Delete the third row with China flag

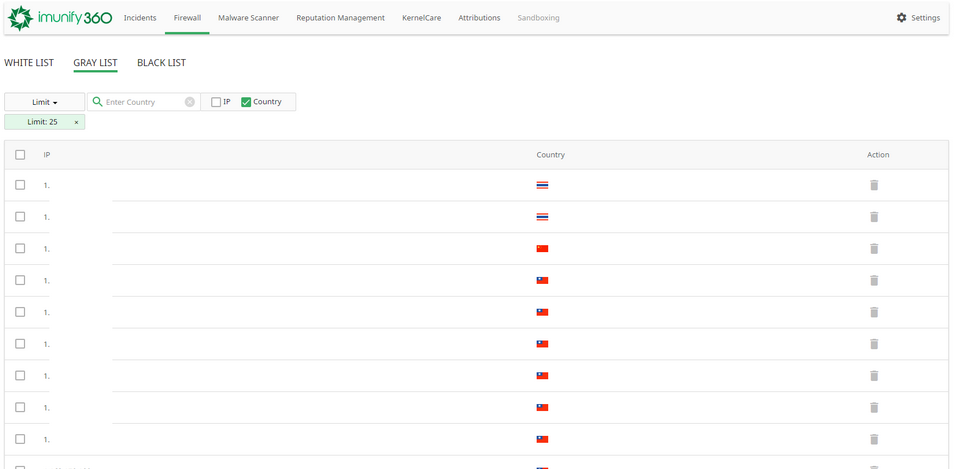pos(874,249)
